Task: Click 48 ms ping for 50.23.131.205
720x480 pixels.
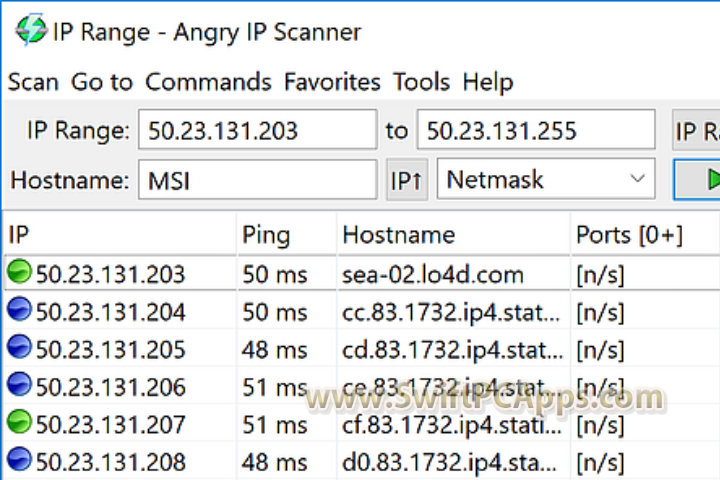Action: coord(275,350)
